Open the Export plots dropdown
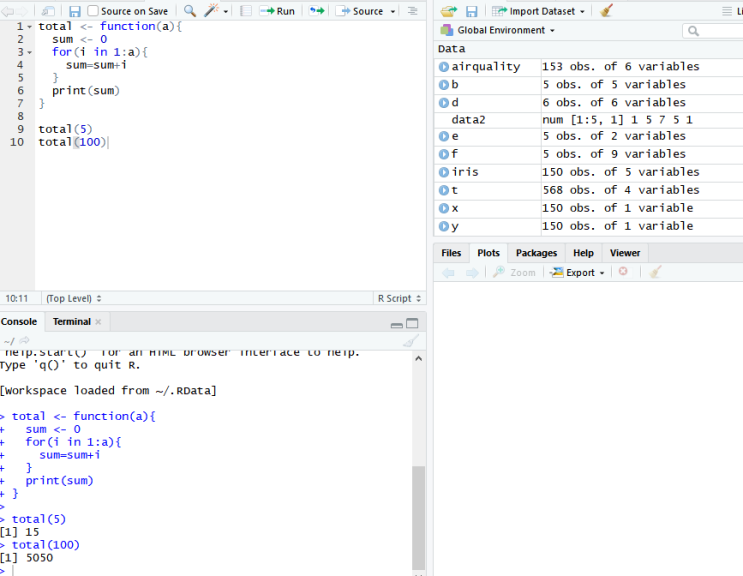 (578, 272)
